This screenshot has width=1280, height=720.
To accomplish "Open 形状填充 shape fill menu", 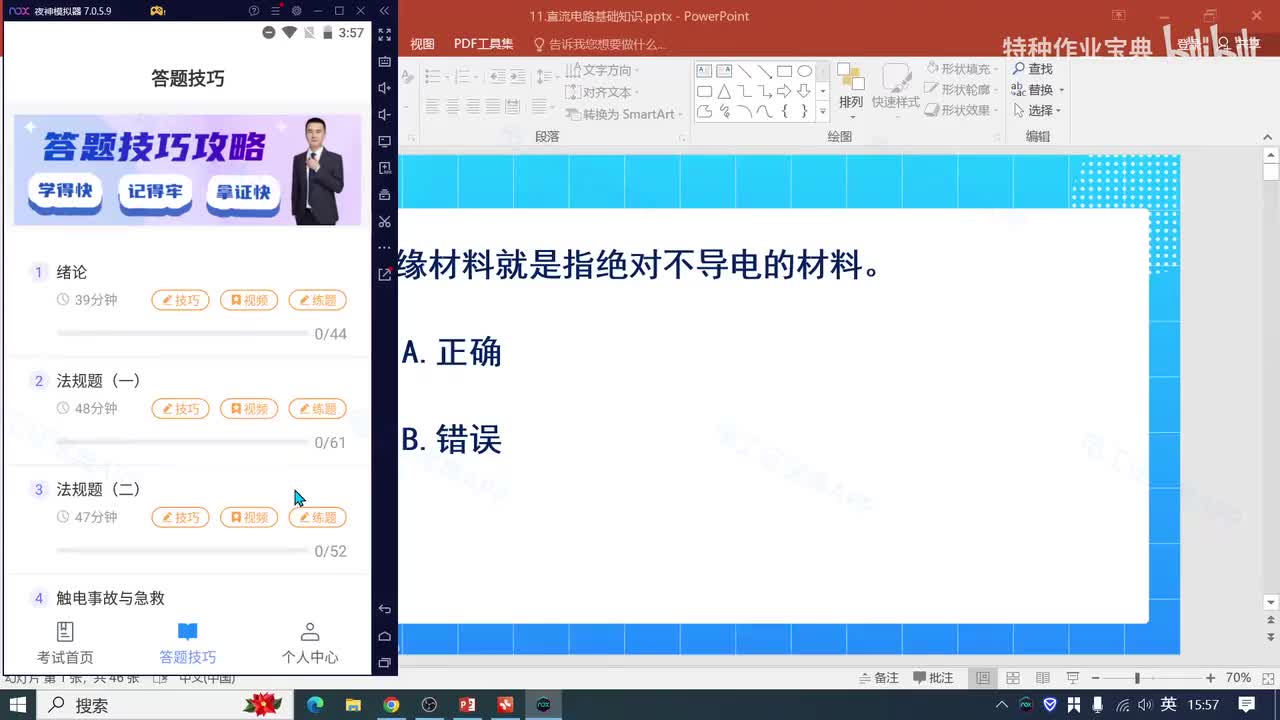I will [964, 69].
